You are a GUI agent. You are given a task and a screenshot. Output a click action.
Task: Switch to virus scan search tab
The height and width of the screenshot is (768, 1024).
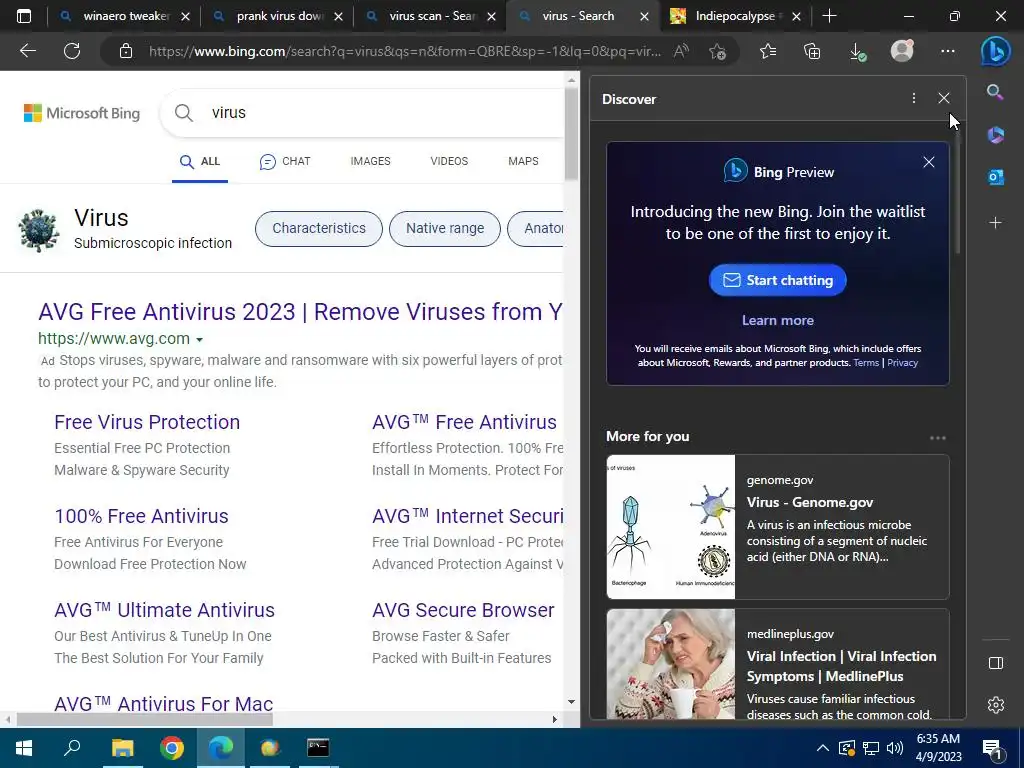pyautogui.click(x=430, y=16)
